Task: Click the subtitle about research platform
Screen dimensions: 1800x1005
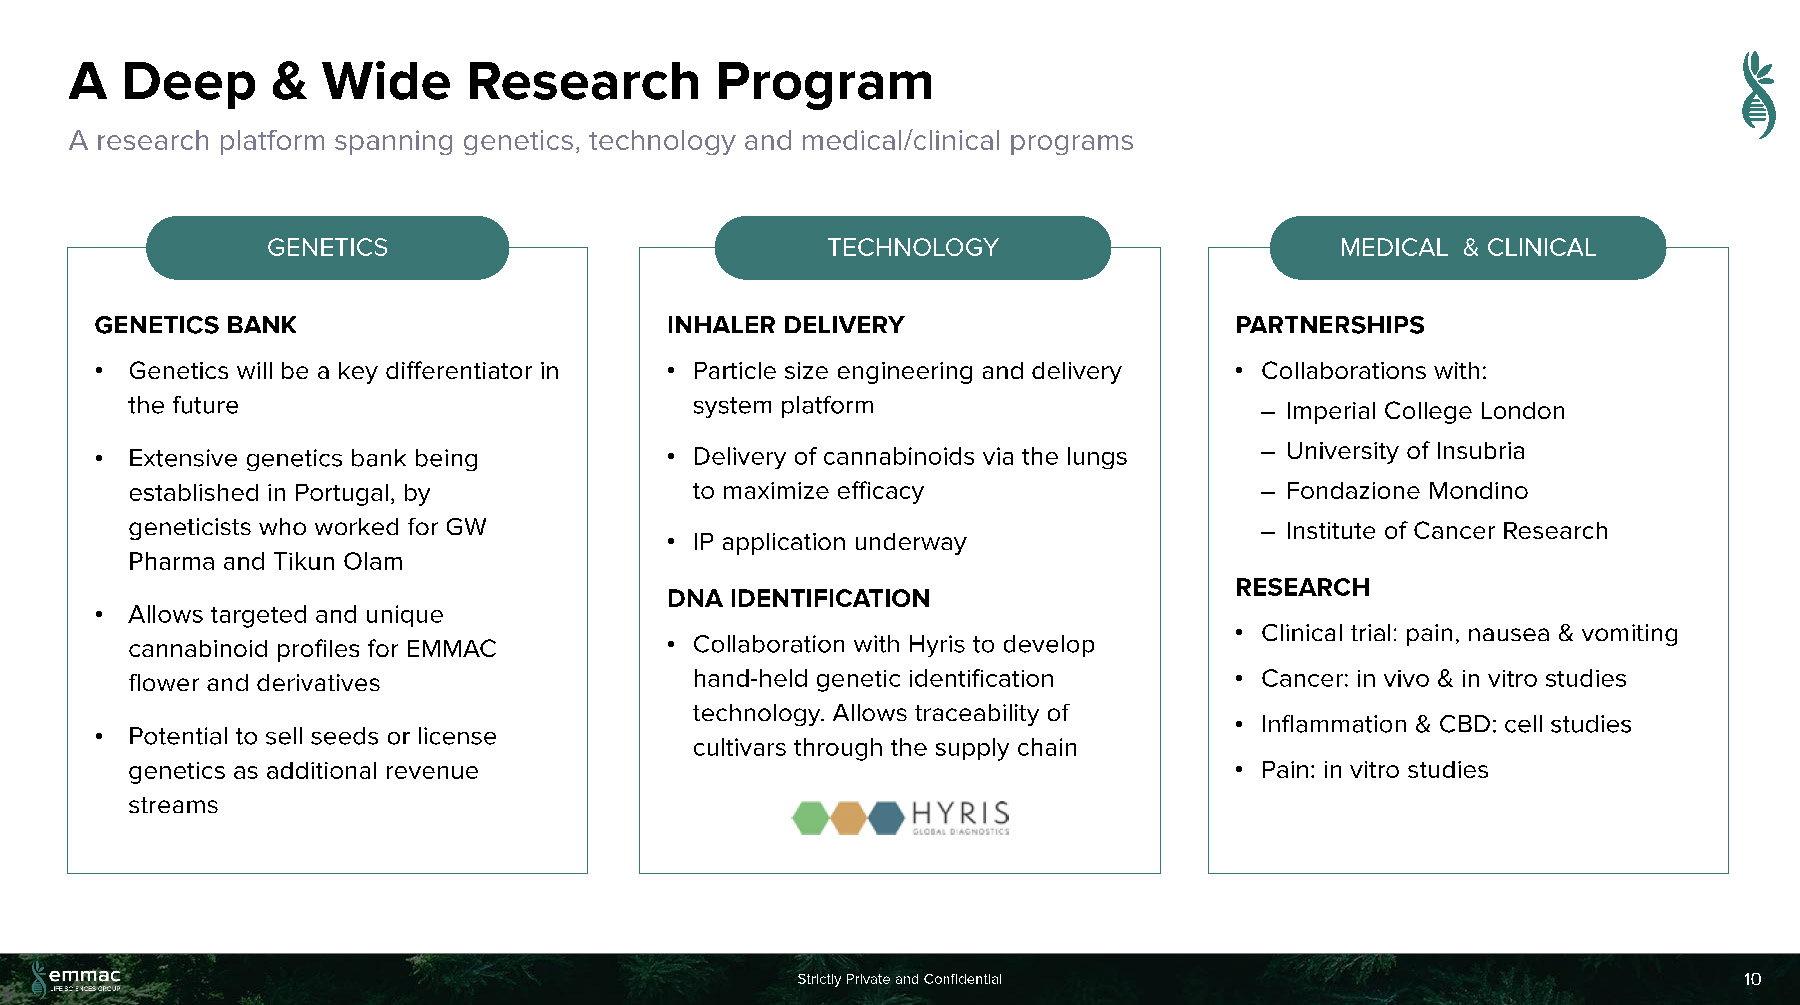Action: [x=601, y=141]
